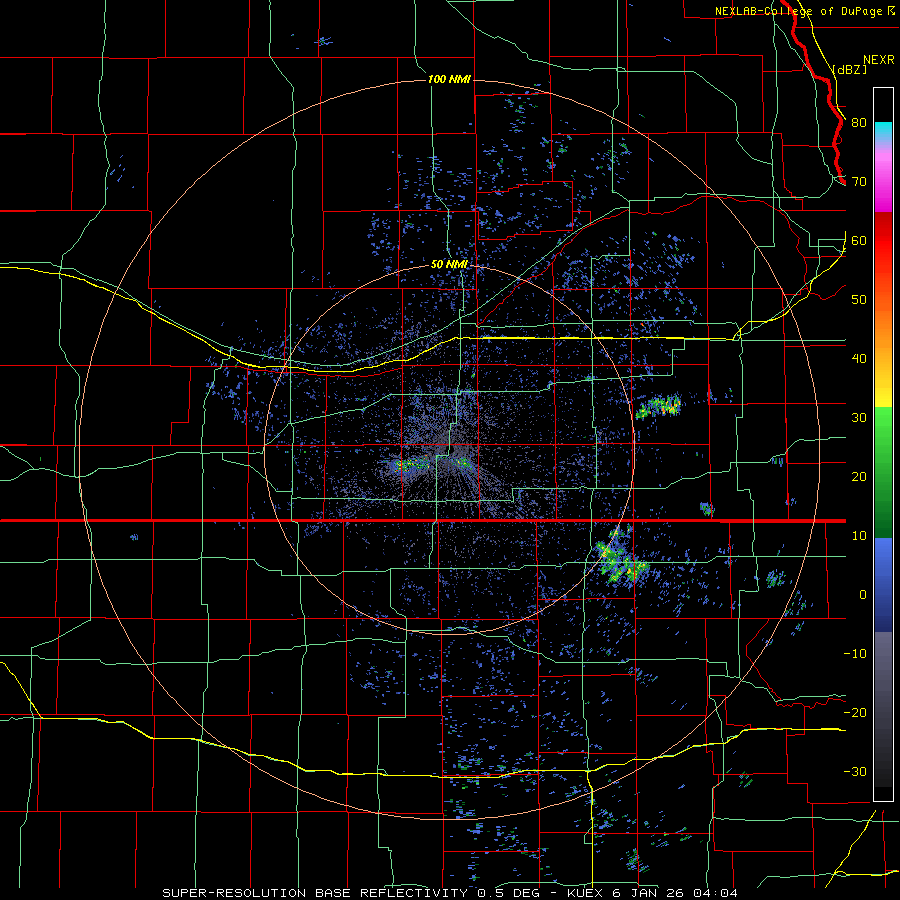Click the 100 NMI range ring label
Screen dimensions: 900x900
[x=449, y=79]
